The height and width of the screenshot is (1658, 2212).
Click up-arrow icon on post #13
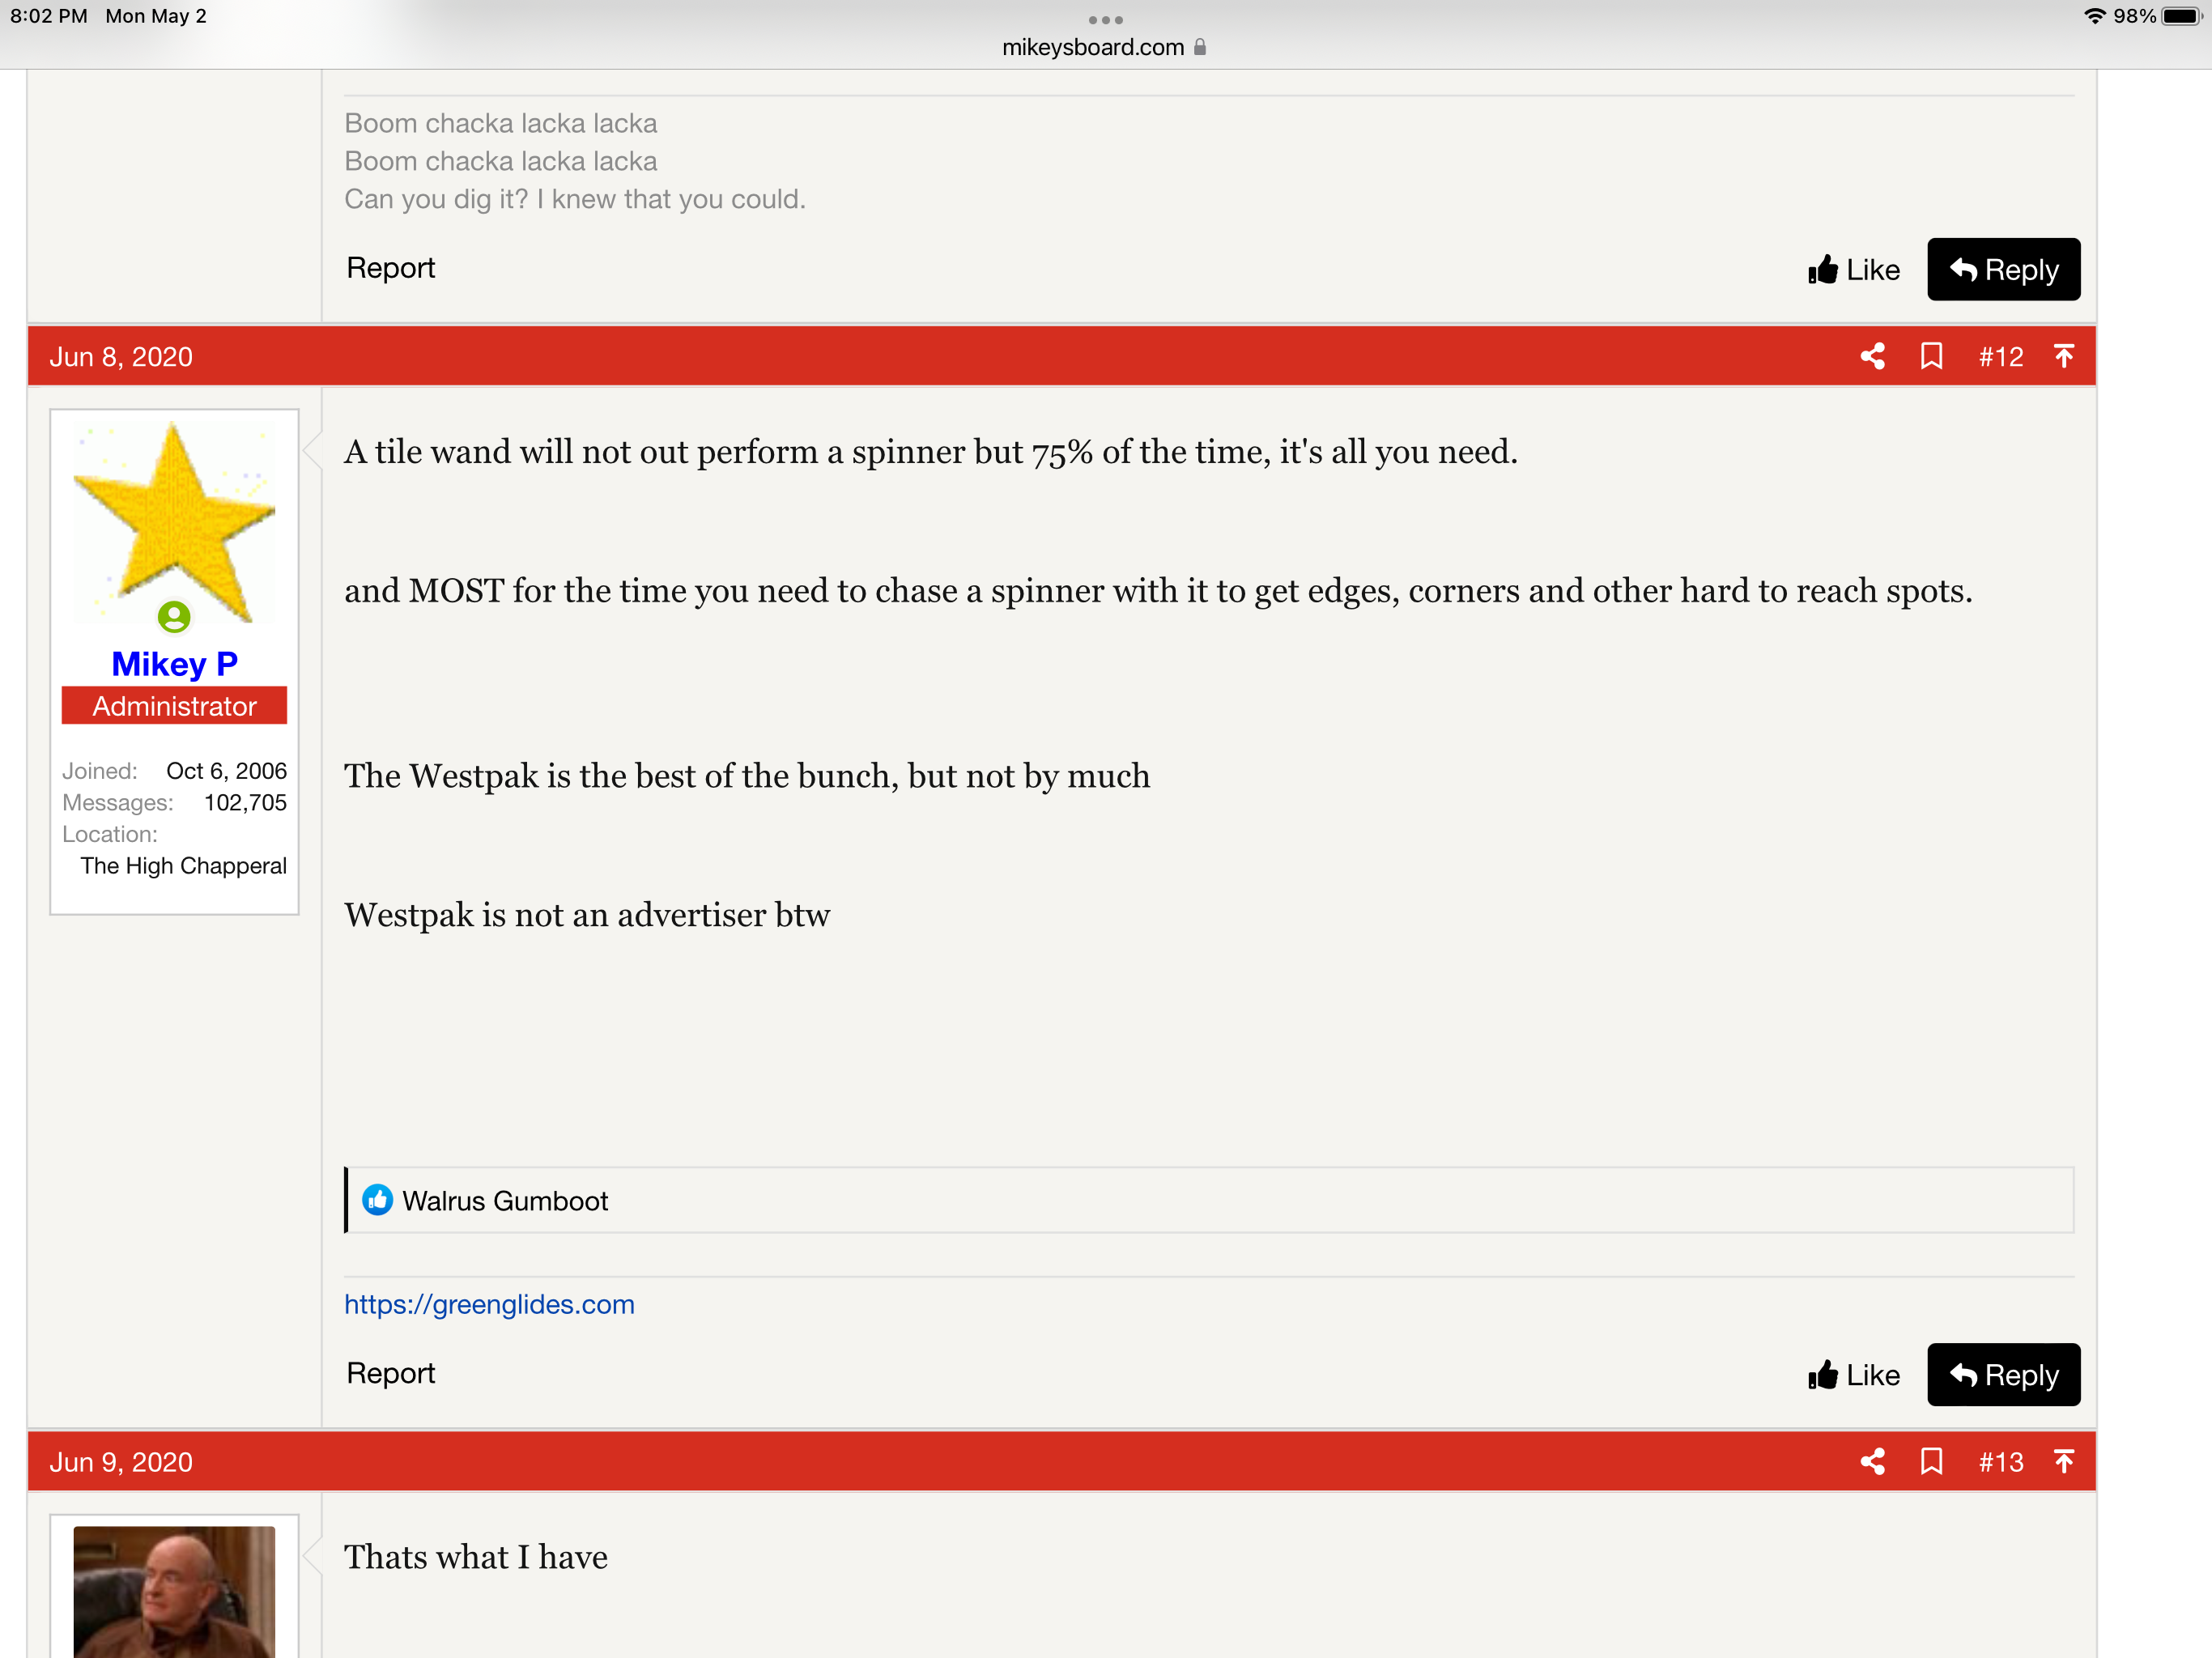[x=2063, y=1462]
